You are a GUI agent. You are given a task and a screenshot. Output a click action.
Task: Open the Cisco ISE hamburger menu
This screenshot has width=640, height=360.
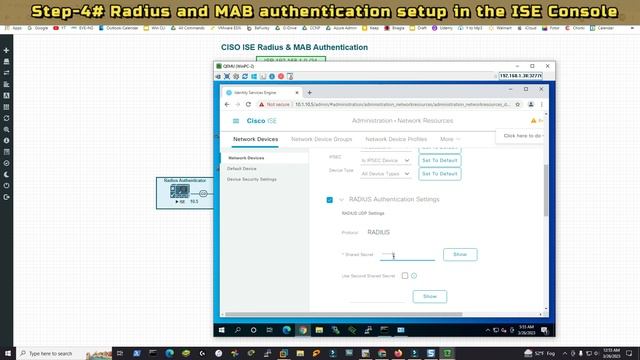click(x=236, y=121)
